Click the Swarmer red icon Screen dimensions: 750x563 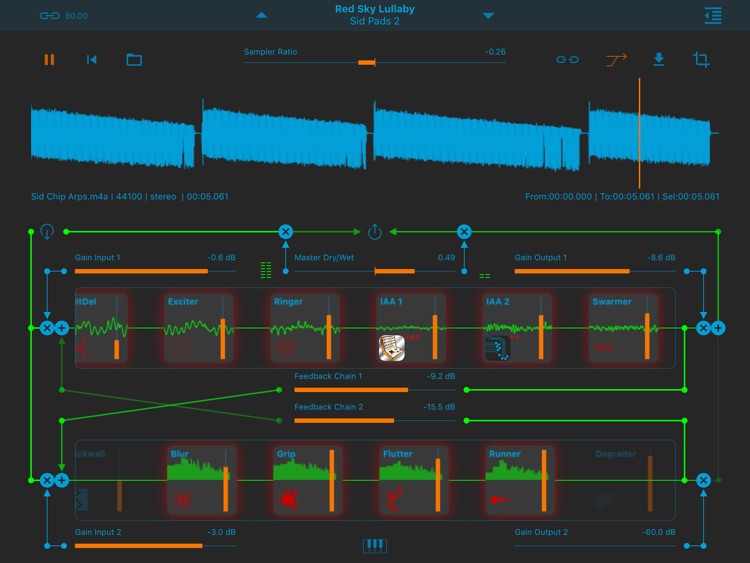click(x=604, y=347)
